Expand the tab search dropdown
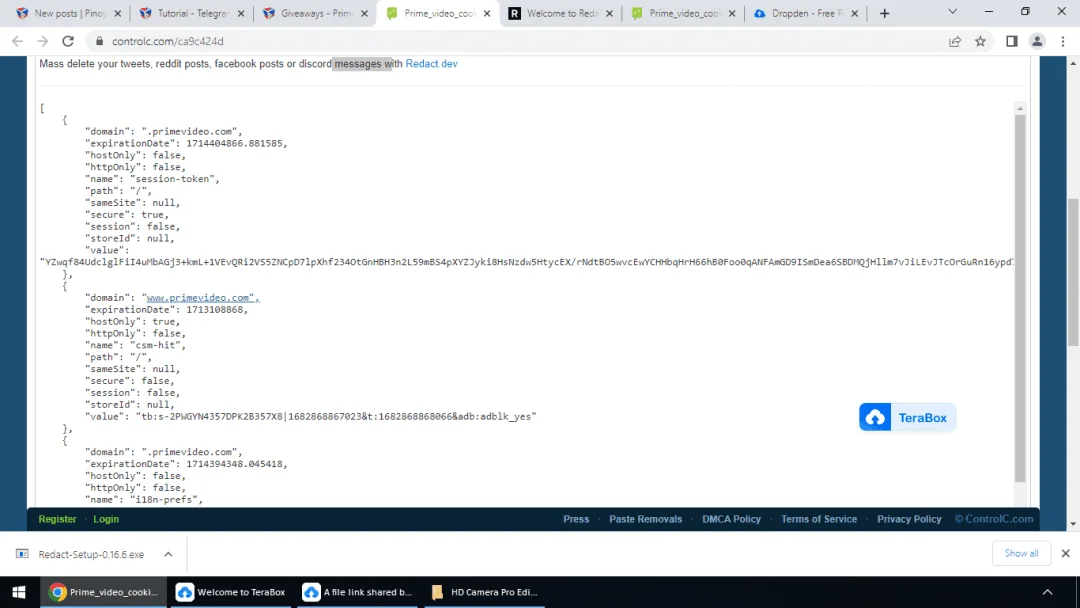1080x608 pixels. pyautogui.click(x=953, y=12)
